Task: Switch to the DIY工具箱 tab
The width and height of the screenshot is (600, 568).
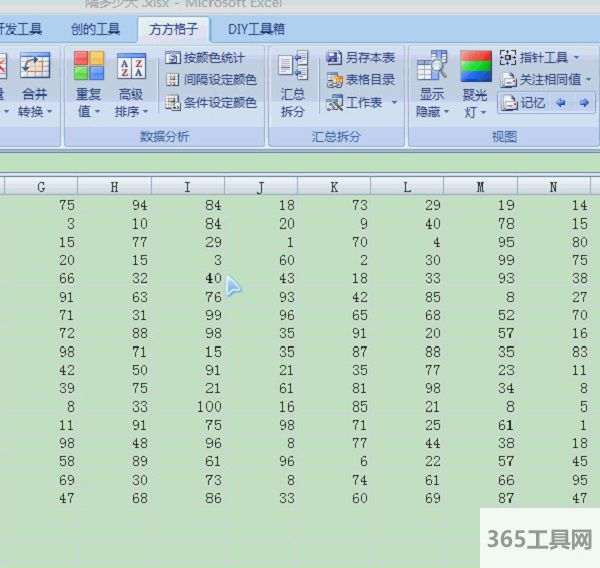Action: point(256,29)
